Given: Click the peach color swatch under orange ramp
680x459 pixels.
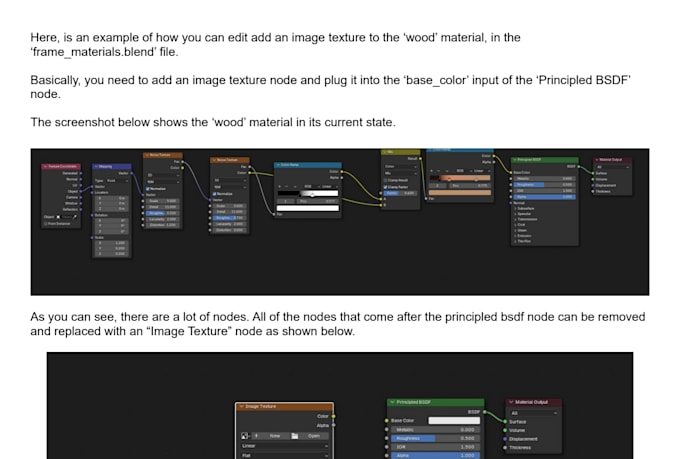Looking at the screenshot, I should (x=460, y=192).
